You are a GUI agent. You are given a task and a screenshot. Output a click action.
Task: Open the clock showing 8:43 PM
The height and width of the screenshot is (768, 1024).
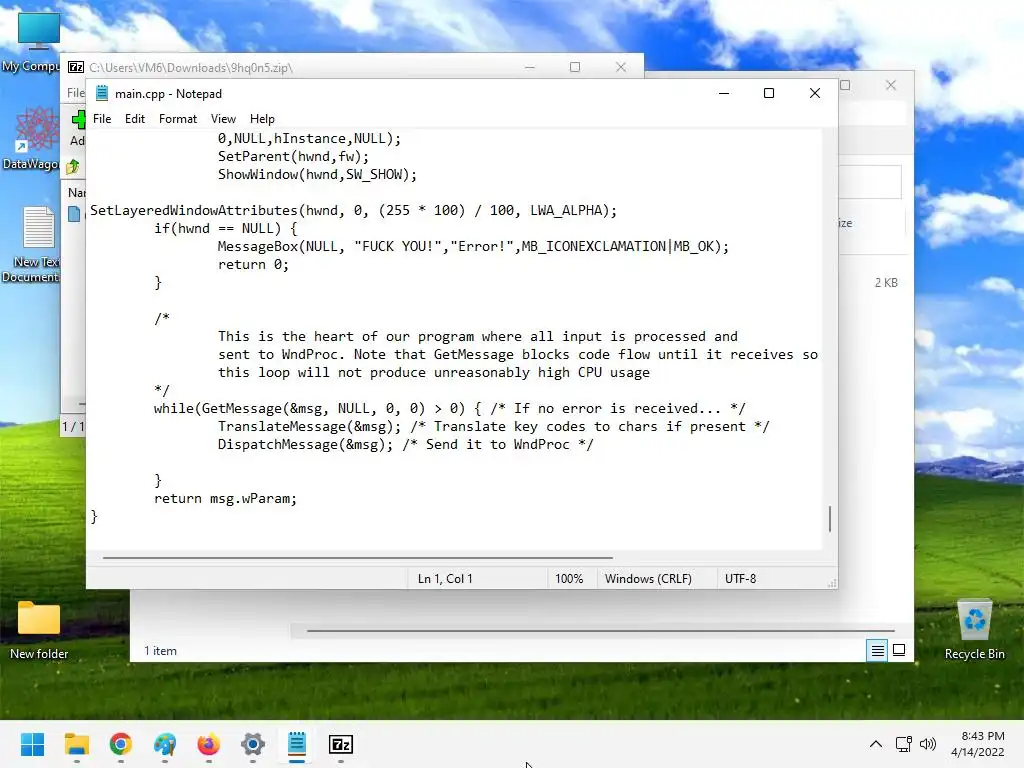[978, 744]
